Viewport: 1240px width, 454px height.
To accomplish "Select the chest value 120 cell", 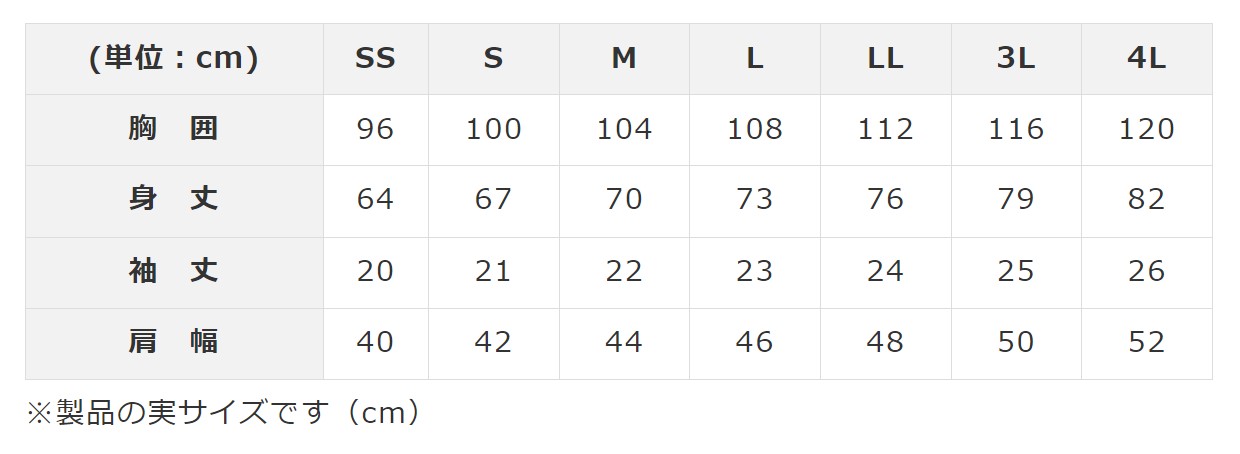I will click(1146, 129).
